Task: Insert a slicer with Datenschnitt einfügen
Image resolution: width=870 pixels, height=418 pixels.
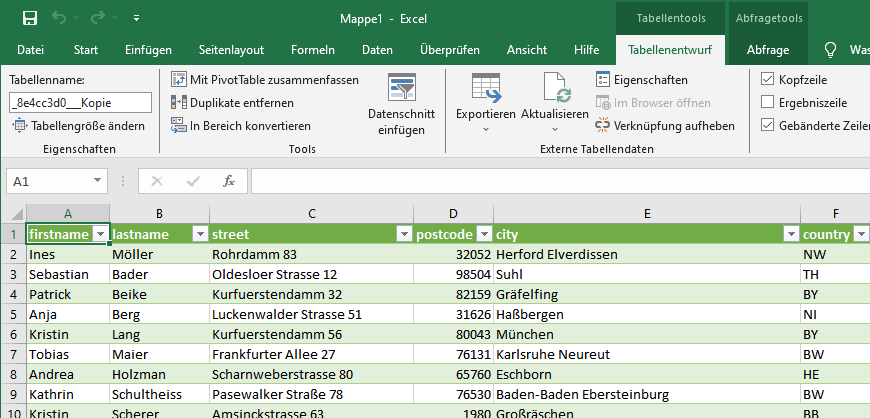Action: pos(401,88)
